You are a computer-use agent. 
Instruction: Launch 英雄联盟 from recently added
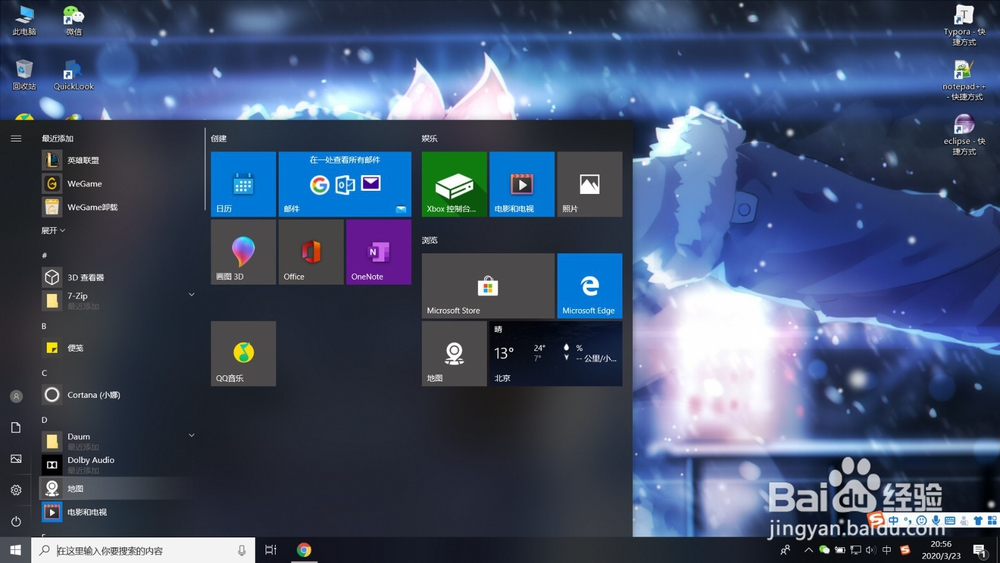tap(118, 160)
